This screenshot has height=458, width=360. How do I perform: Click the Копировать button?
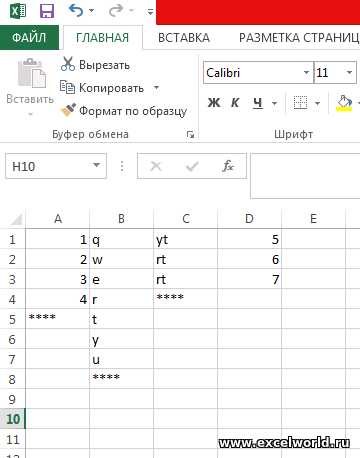click(x=102, y=88)
